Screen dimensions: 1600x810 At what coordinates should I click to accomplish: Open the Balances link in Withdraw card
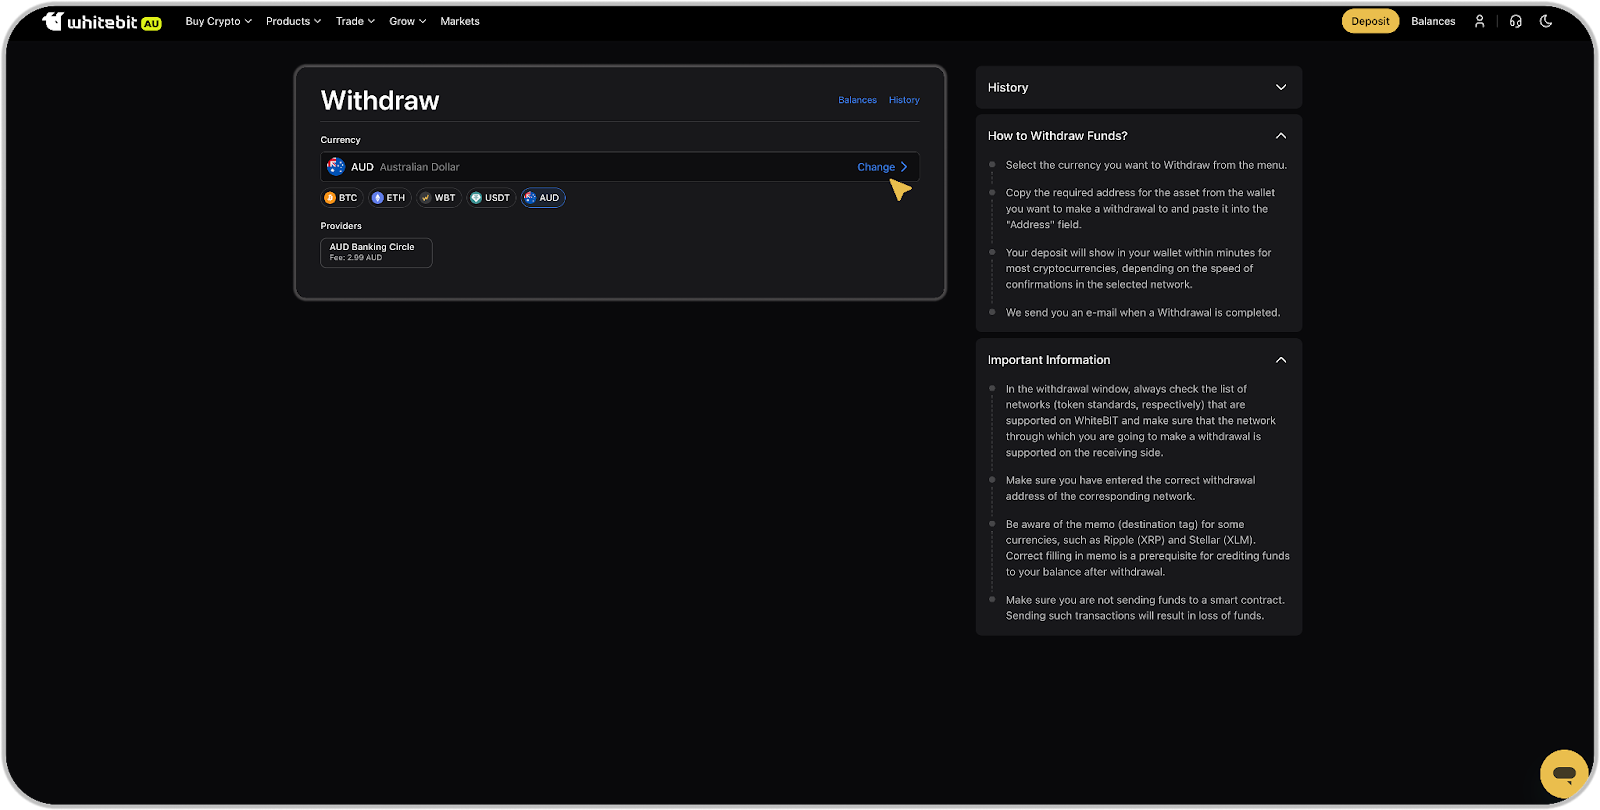click(857, 100)
